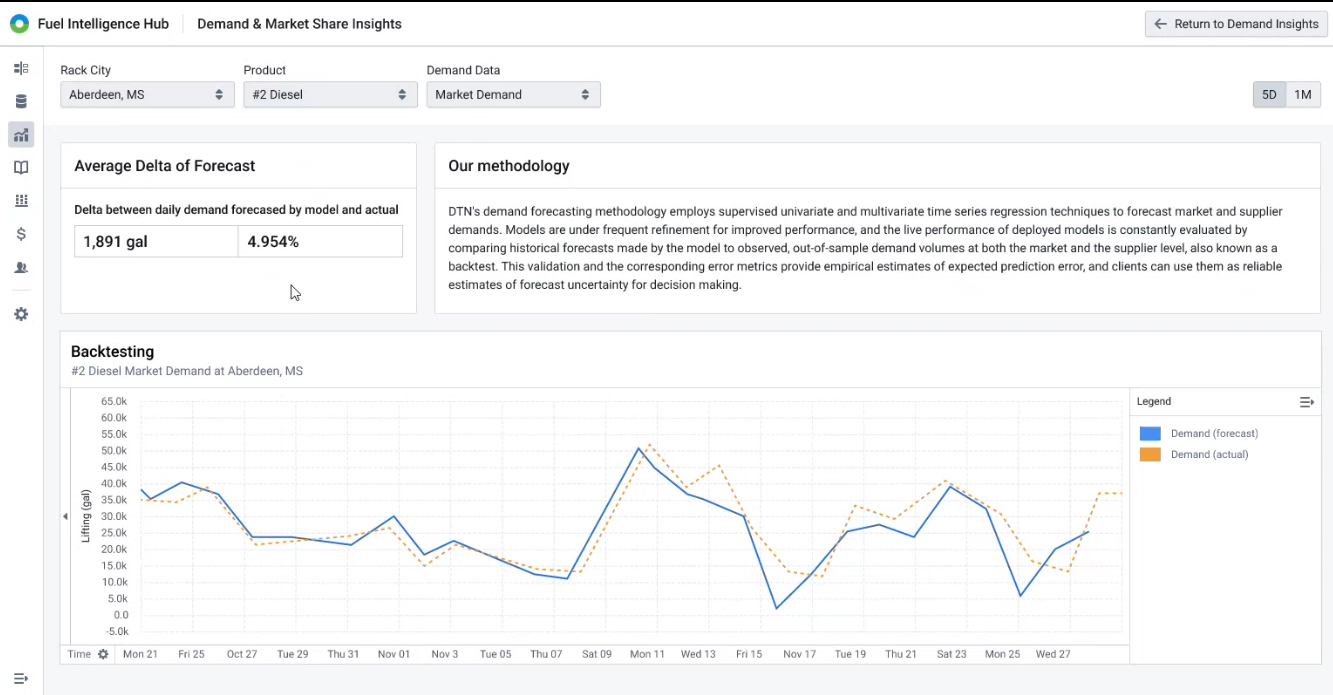Open the users icon in the sidebar

[x=21, y=268]
